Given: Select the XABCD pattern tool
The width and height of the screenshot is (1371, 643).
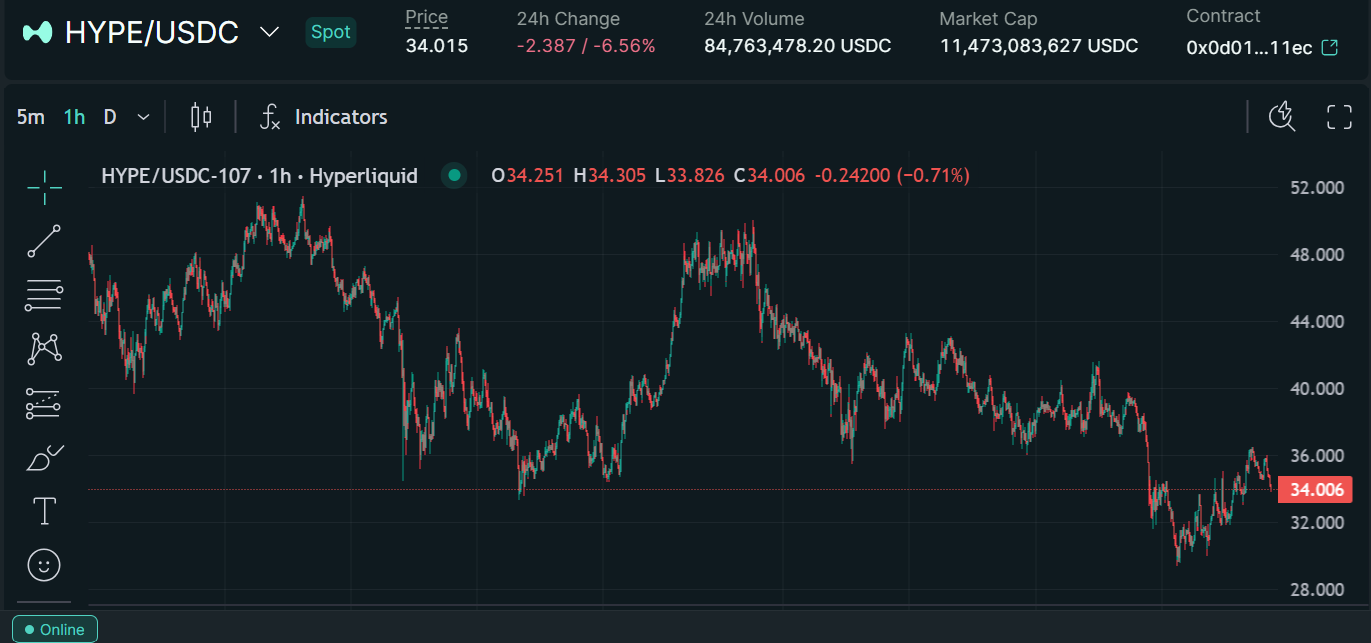Looking at the screenshot, I should (44, 349).
